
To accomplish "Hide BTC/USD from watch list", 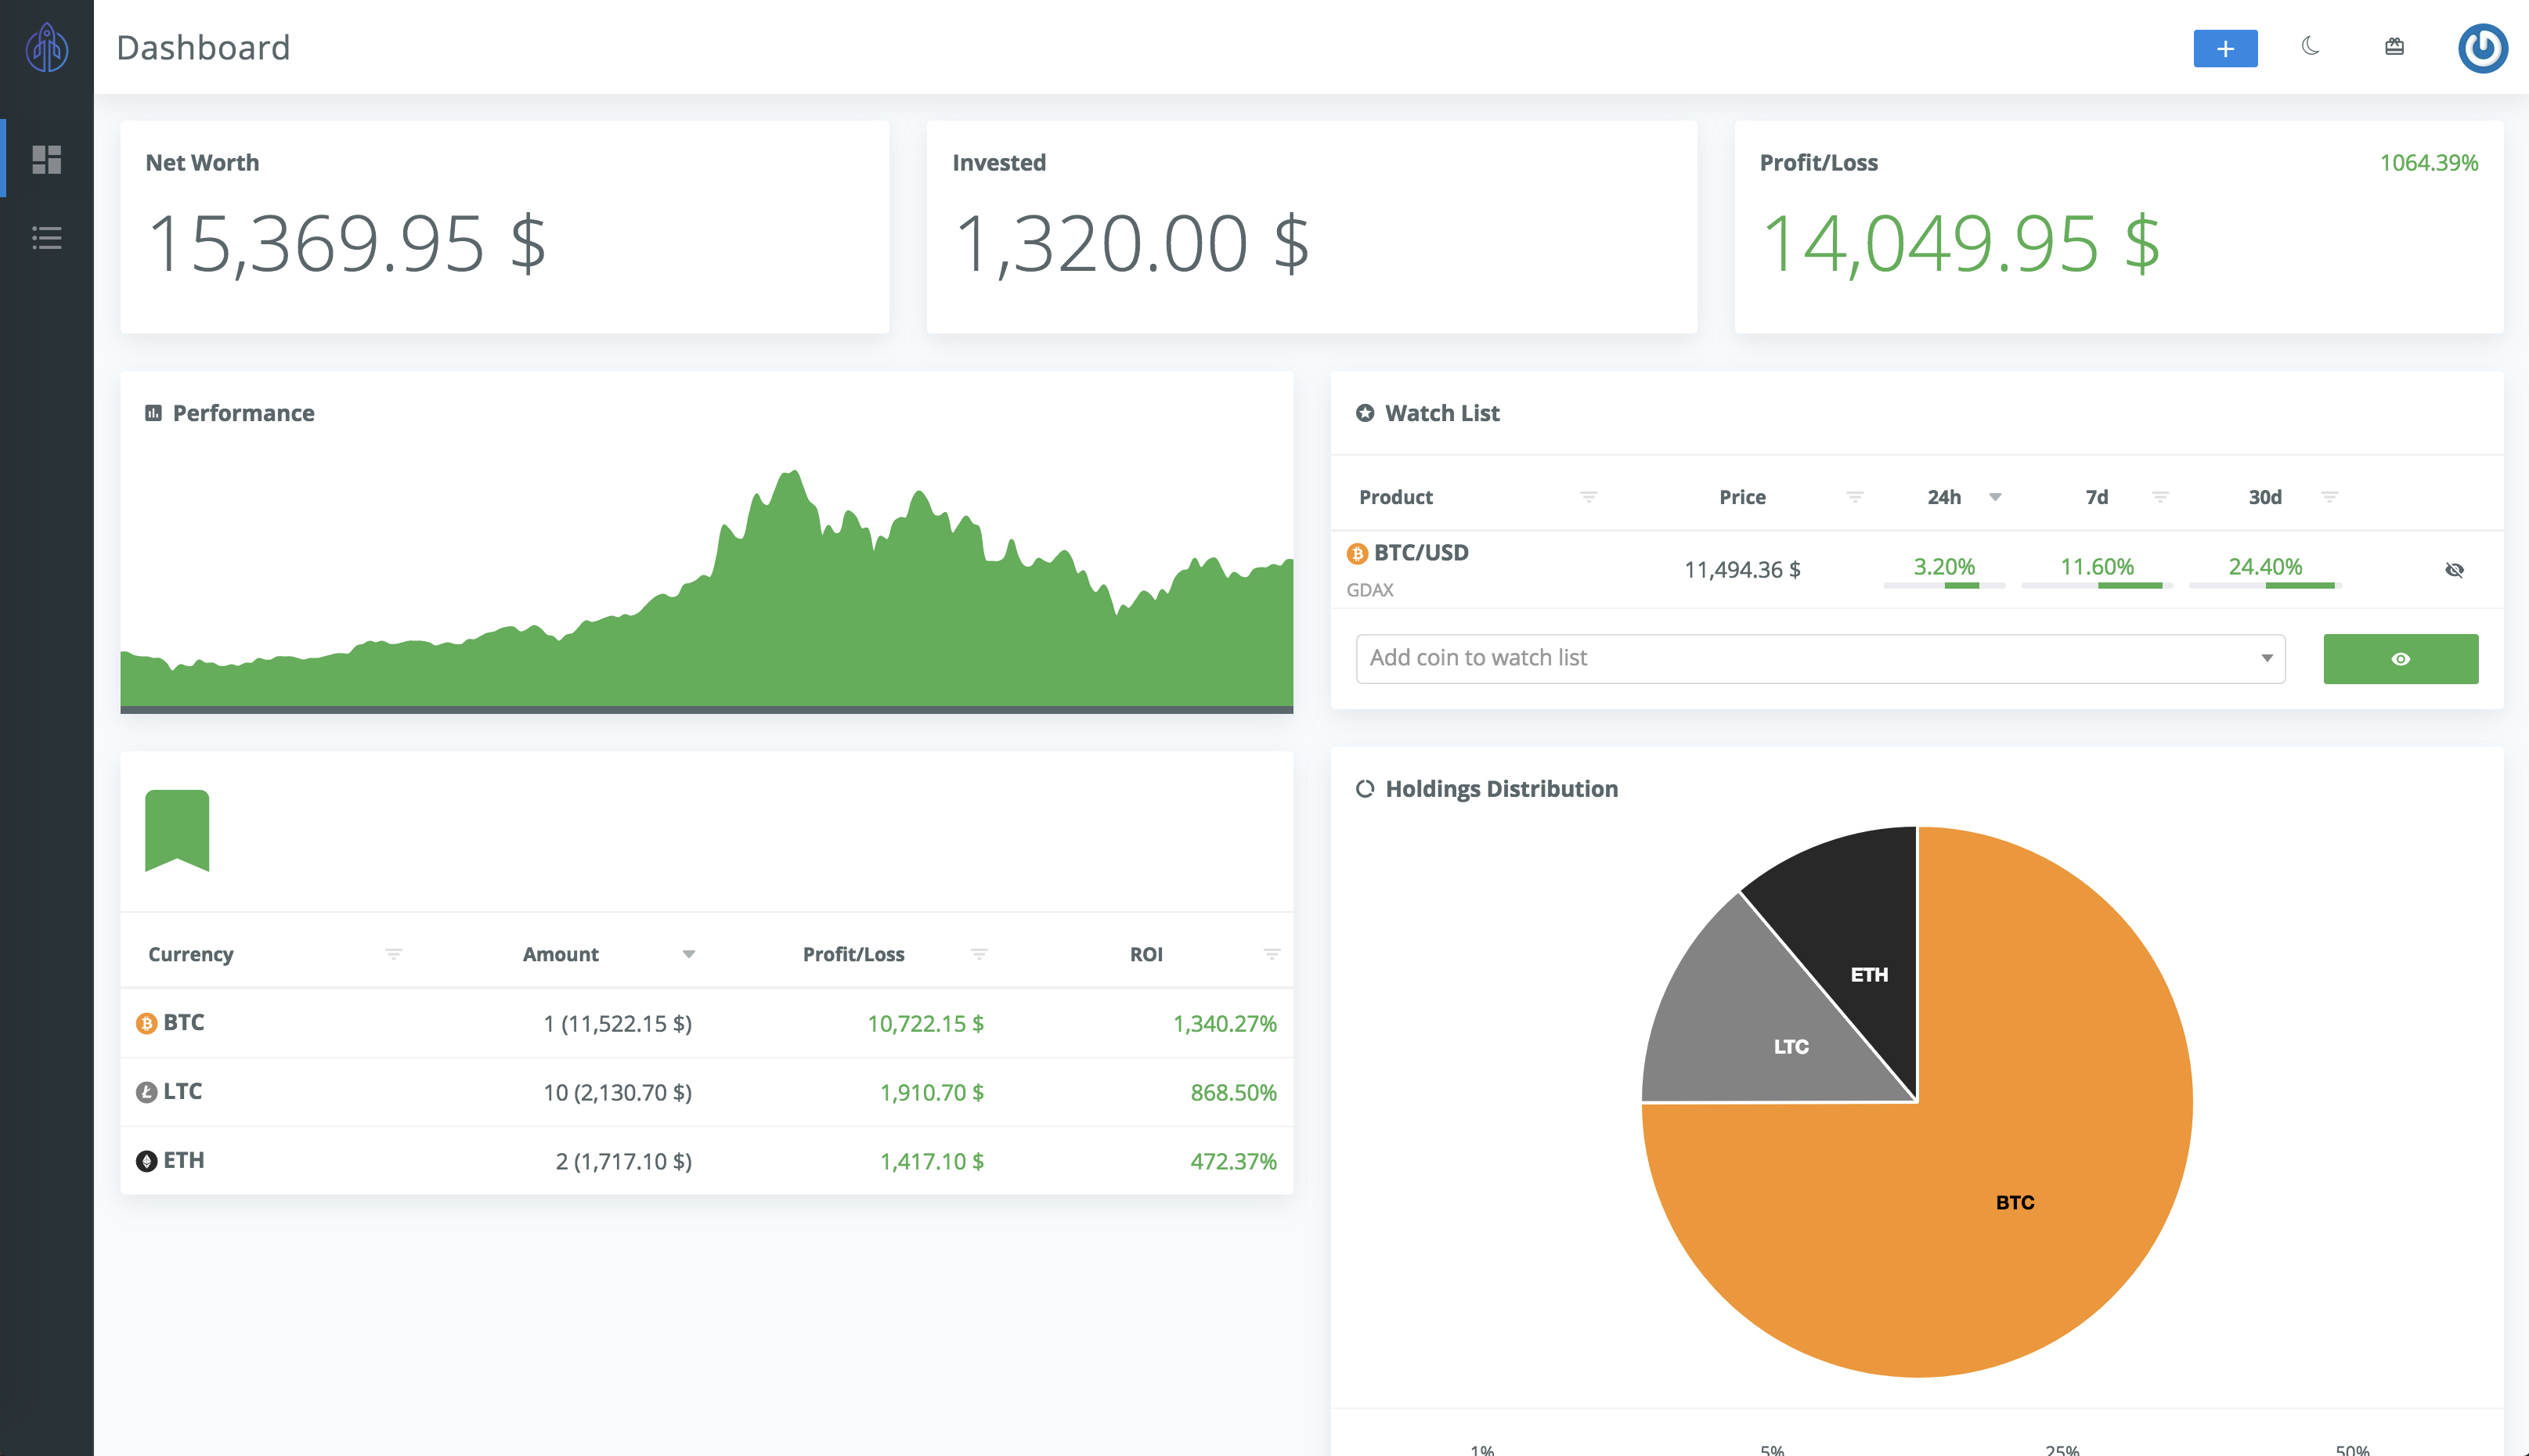I will coord(2454,570).
